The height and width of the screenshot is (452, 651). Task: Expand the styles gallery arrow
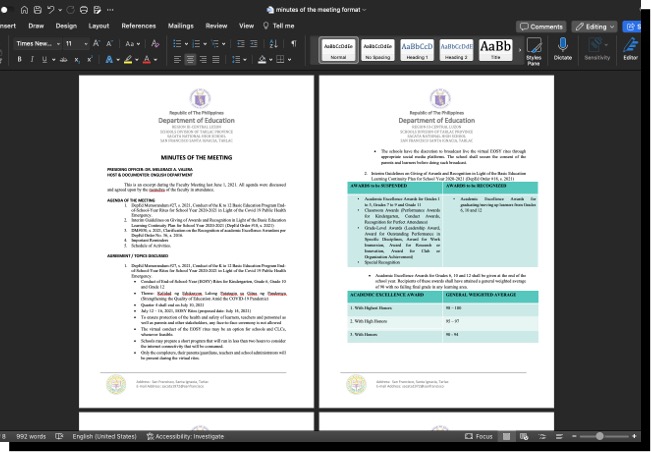(x=520, y=50)
